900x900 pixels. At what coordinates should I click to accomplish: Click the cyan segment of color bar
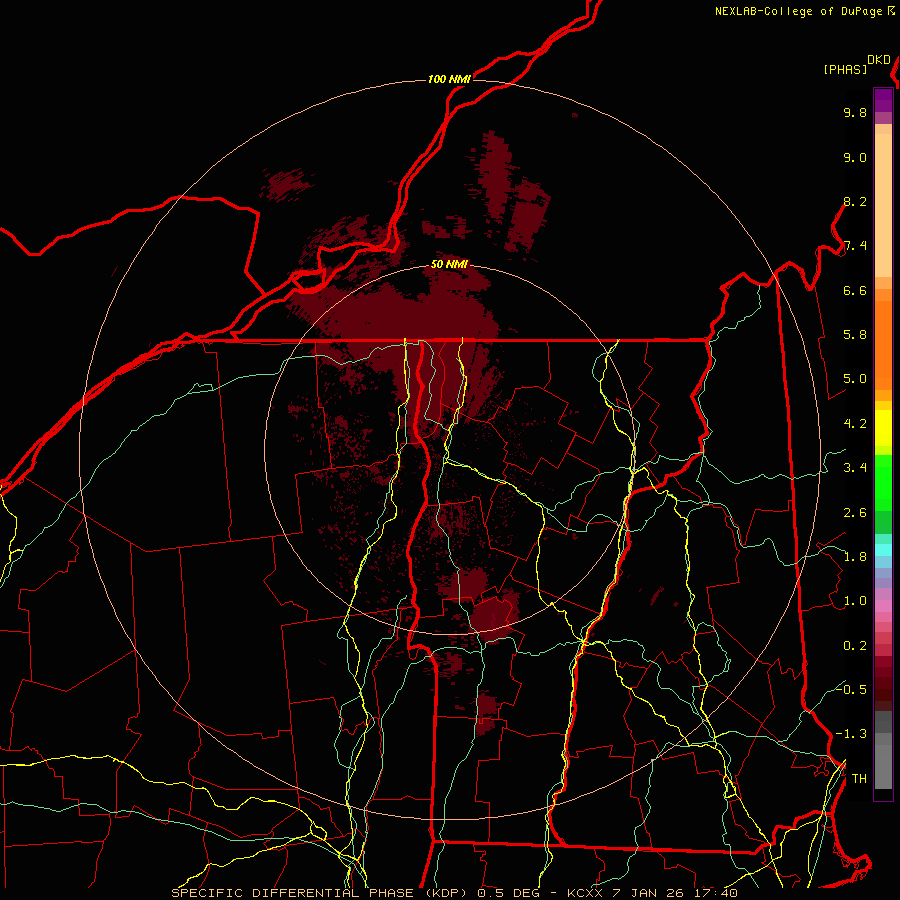click(883, 549)
